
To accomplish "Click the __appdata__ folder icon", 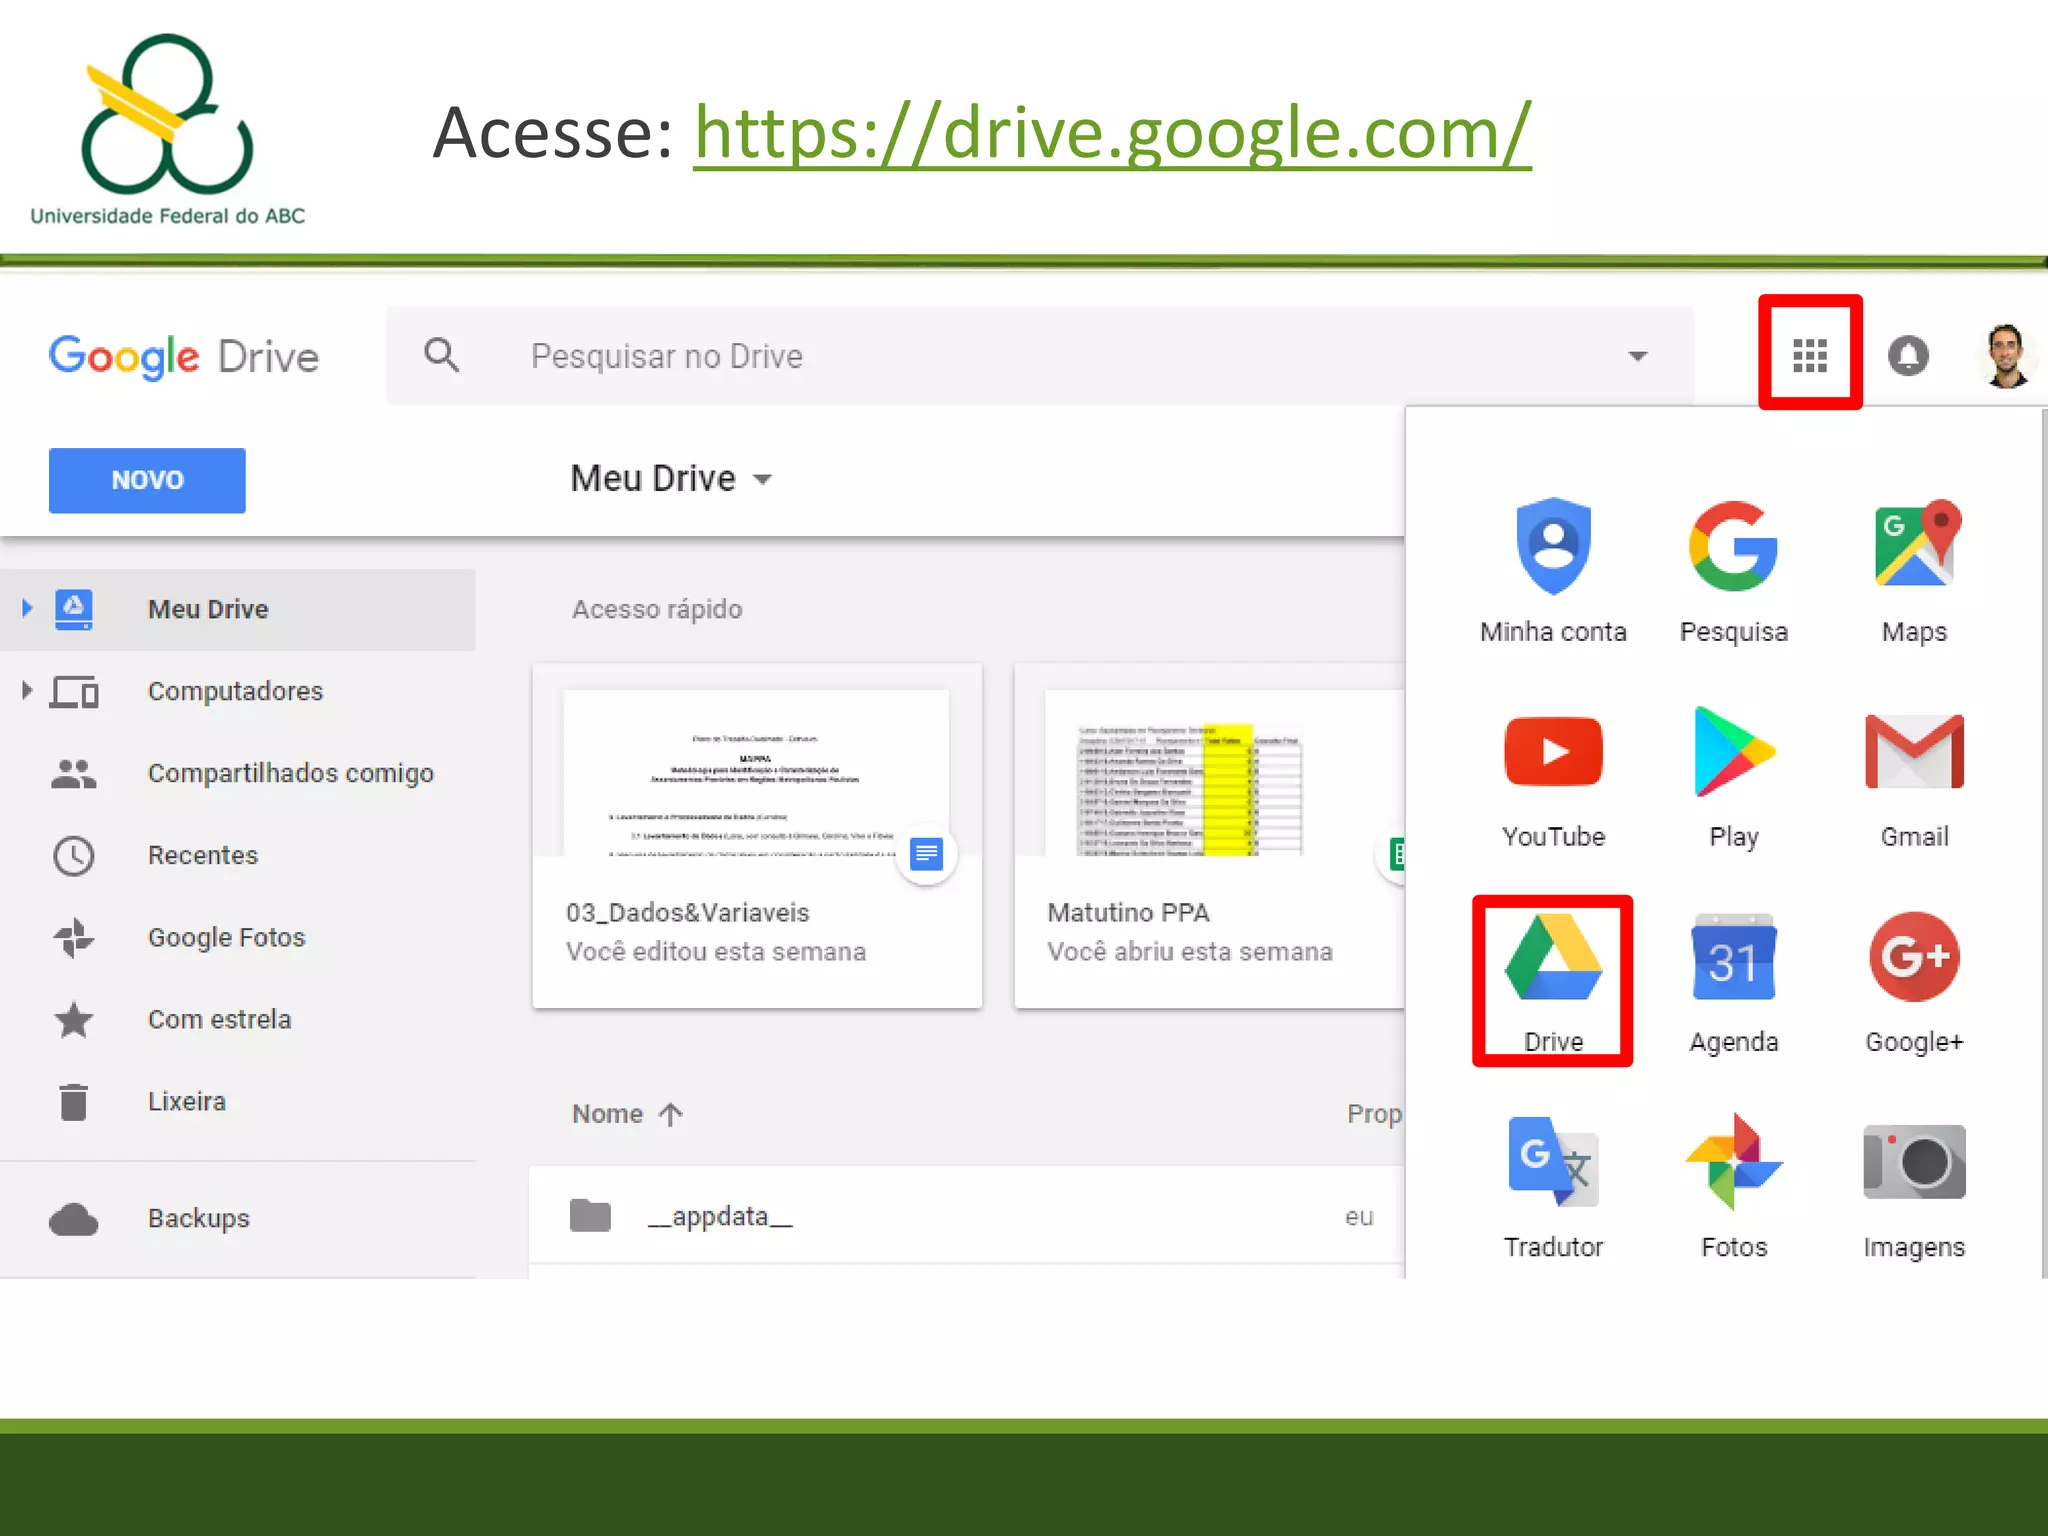I will (590, 1215).
